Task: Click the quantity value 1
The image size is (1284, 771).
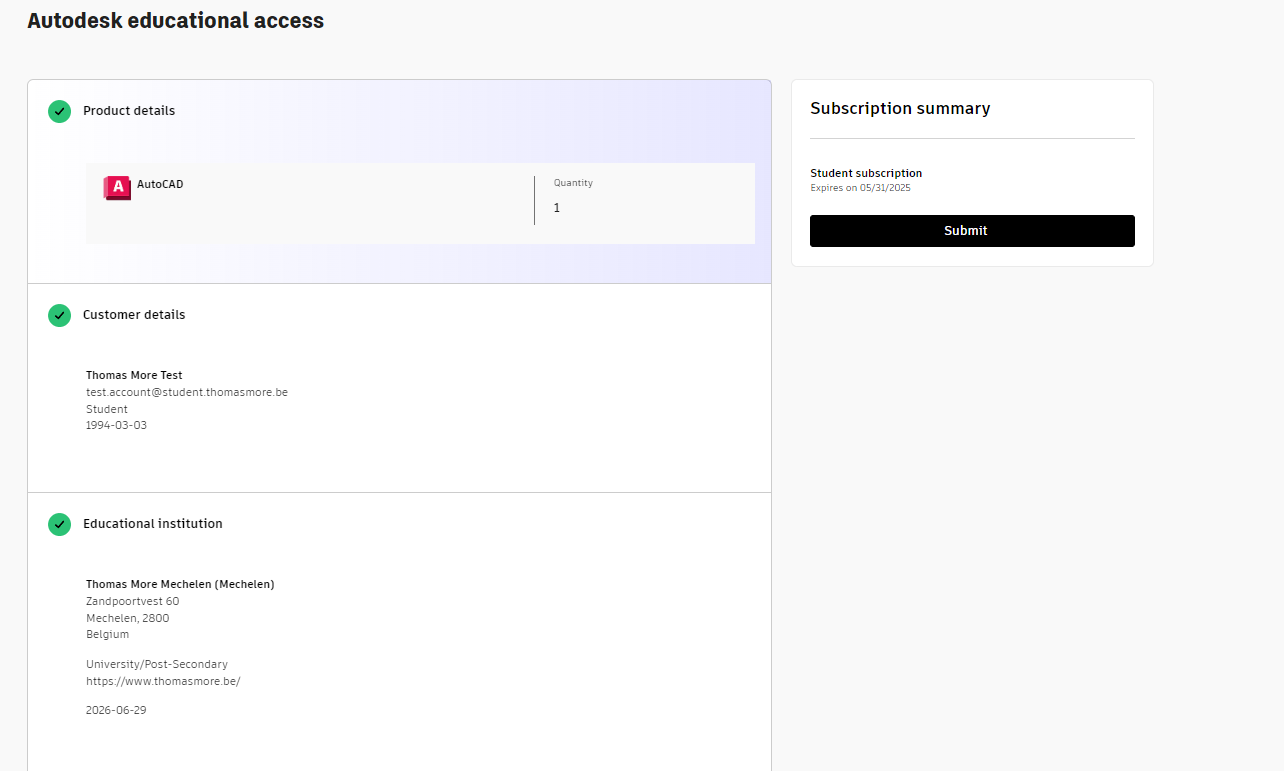Action: 557,208
